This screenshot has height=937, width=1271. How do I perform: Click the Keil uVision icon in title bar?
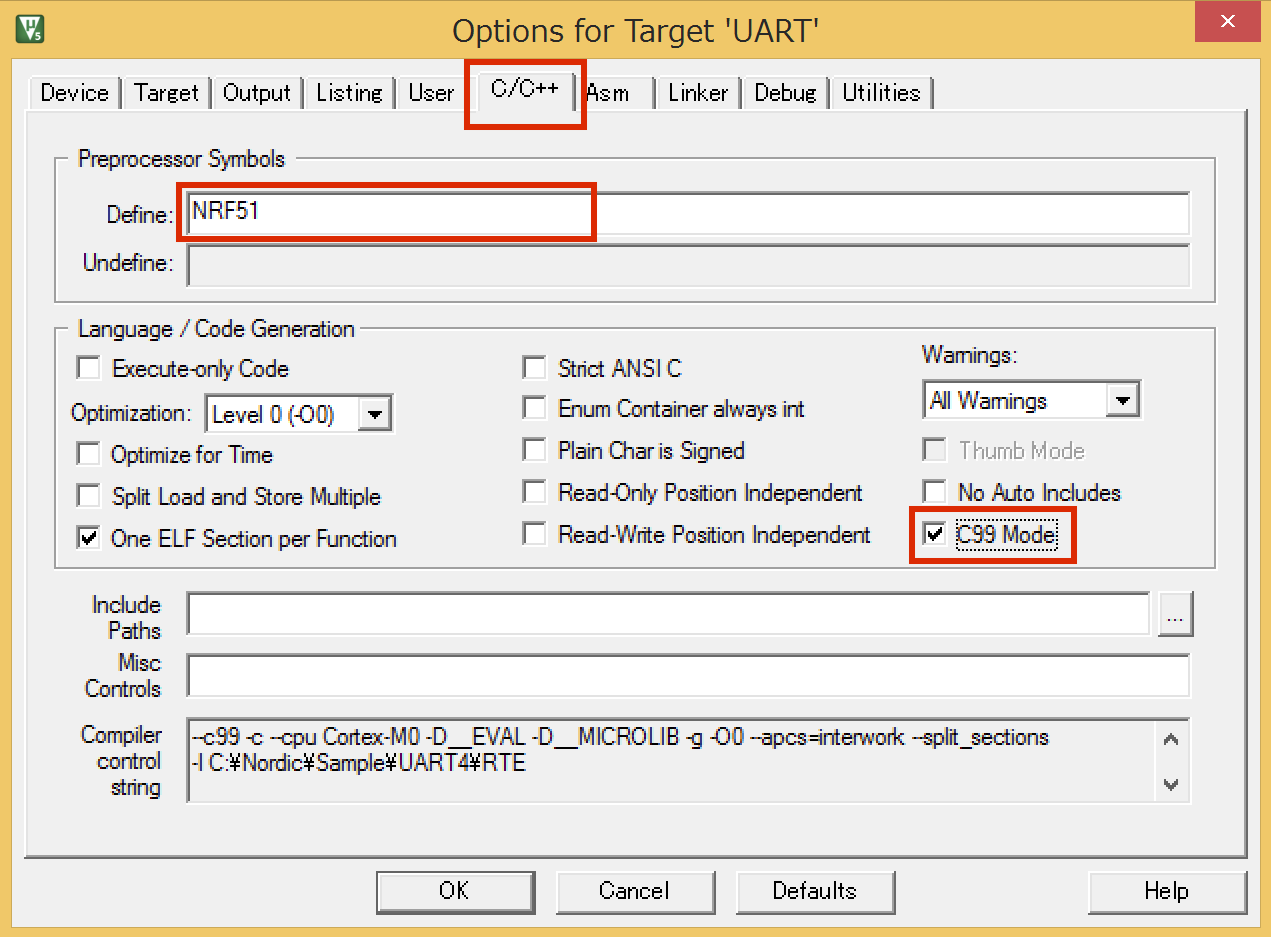[x=28, y=30]
